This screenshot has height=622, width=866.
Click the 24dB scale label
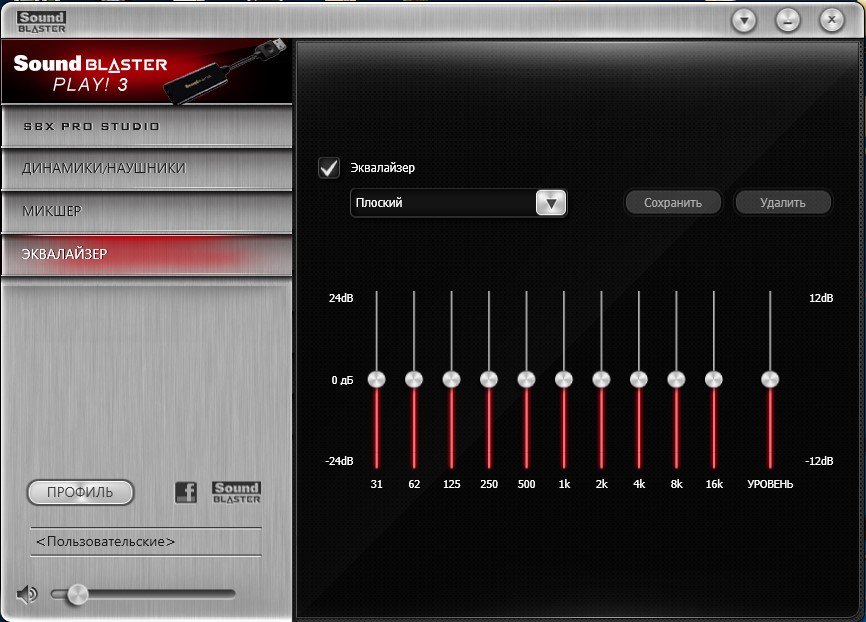tap(341, 298)
